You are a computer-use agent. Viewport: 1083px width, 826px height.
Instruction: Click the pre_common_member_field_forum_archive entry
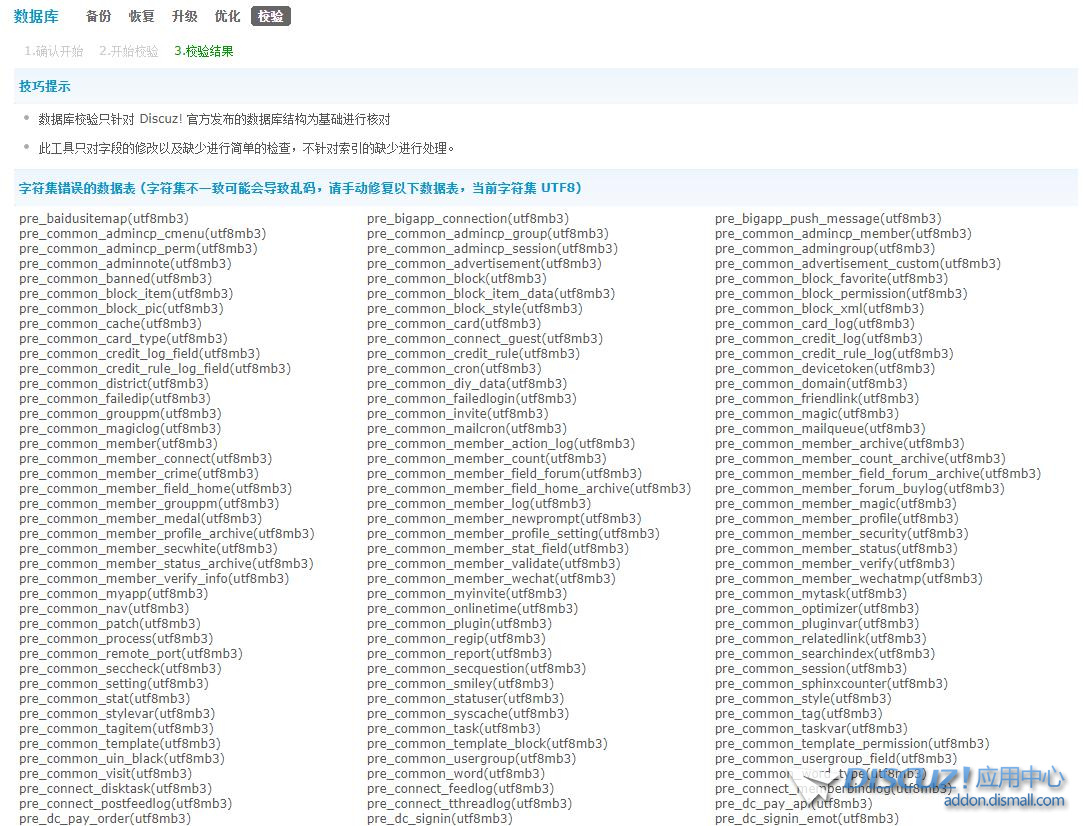(877, 474)
